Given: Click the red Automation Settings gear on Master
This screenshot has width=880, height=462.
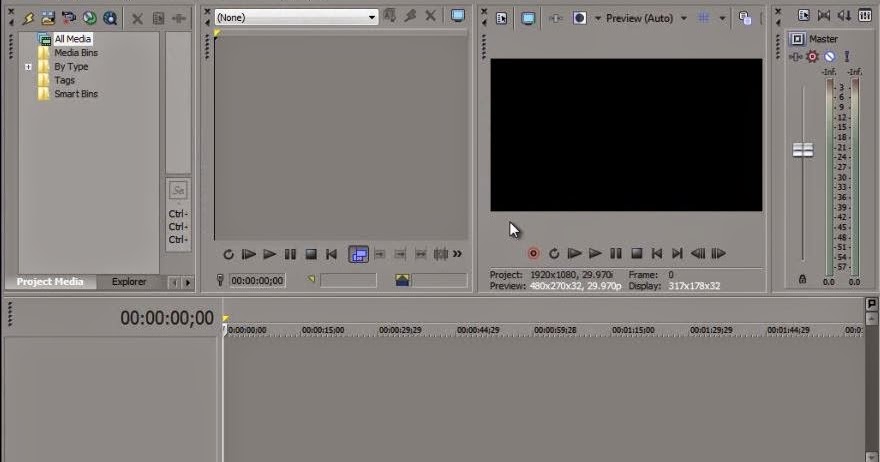Looking at the screenshot, I should pos(812,56).
